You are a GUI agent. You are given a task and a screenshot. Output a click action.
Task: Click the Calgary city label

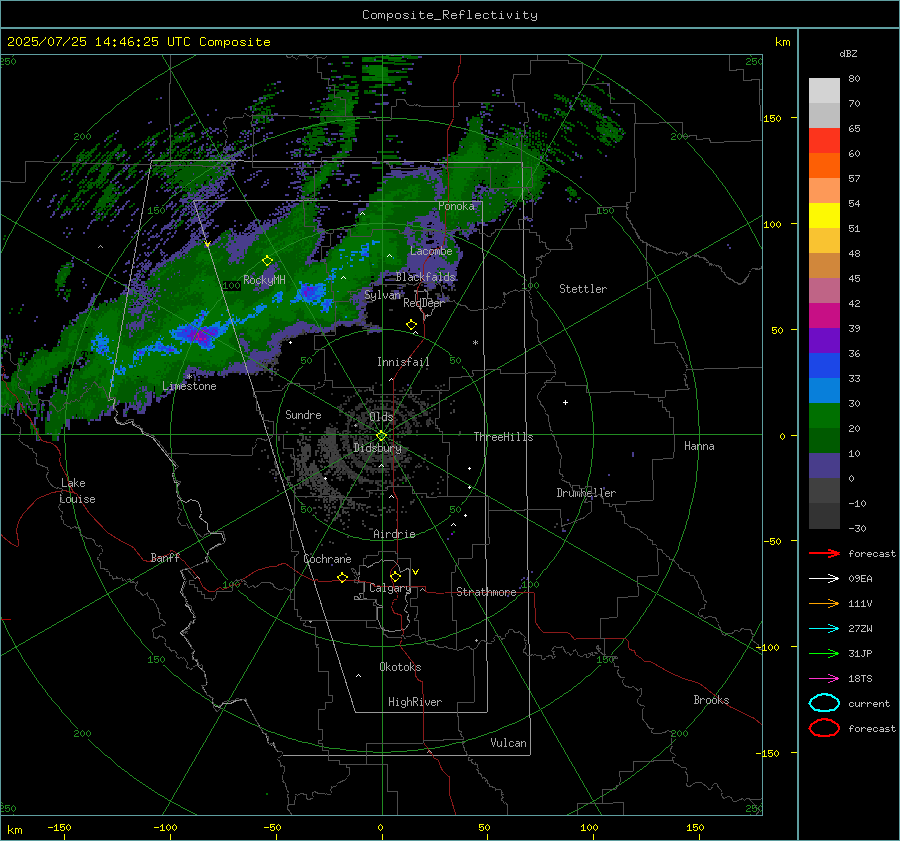tap(390, 588)
